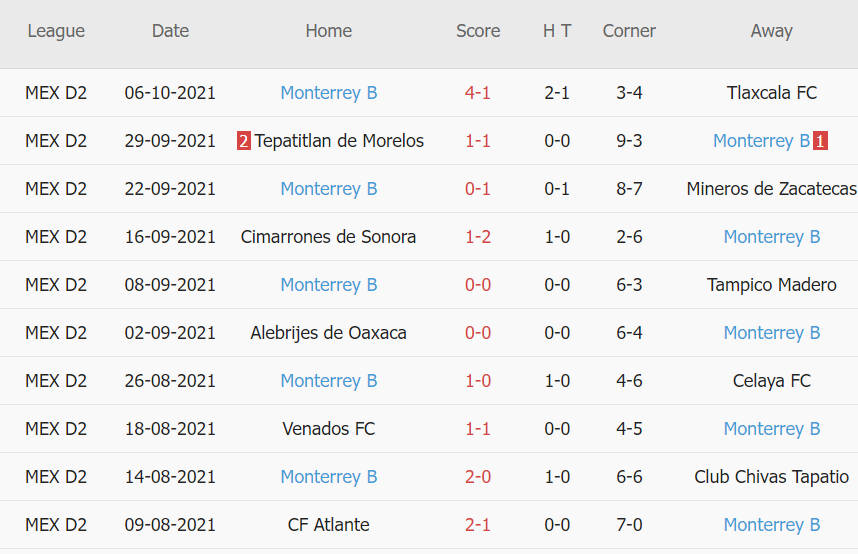
Task: Click the 1-2 score against Cimarrones
Action: pyautogui.click(x=477, y=237)
